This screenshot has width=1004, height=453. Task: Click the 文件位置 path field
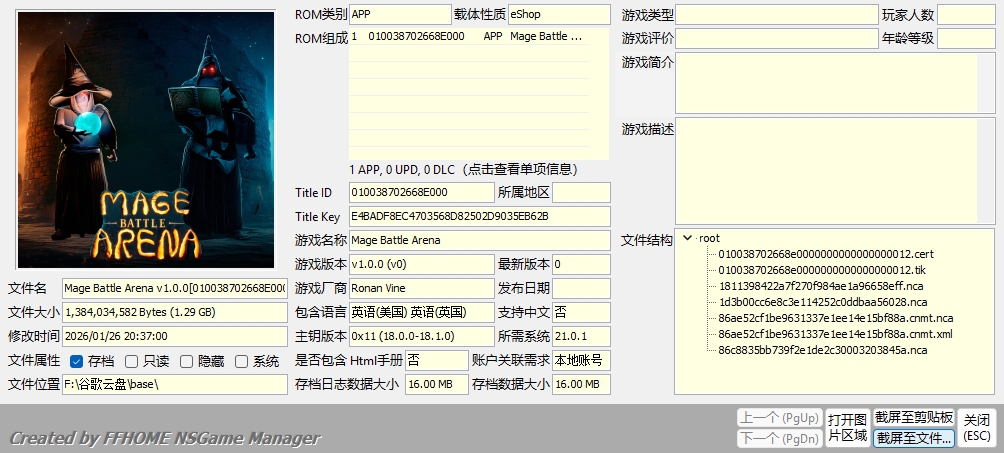coord(174,385)
